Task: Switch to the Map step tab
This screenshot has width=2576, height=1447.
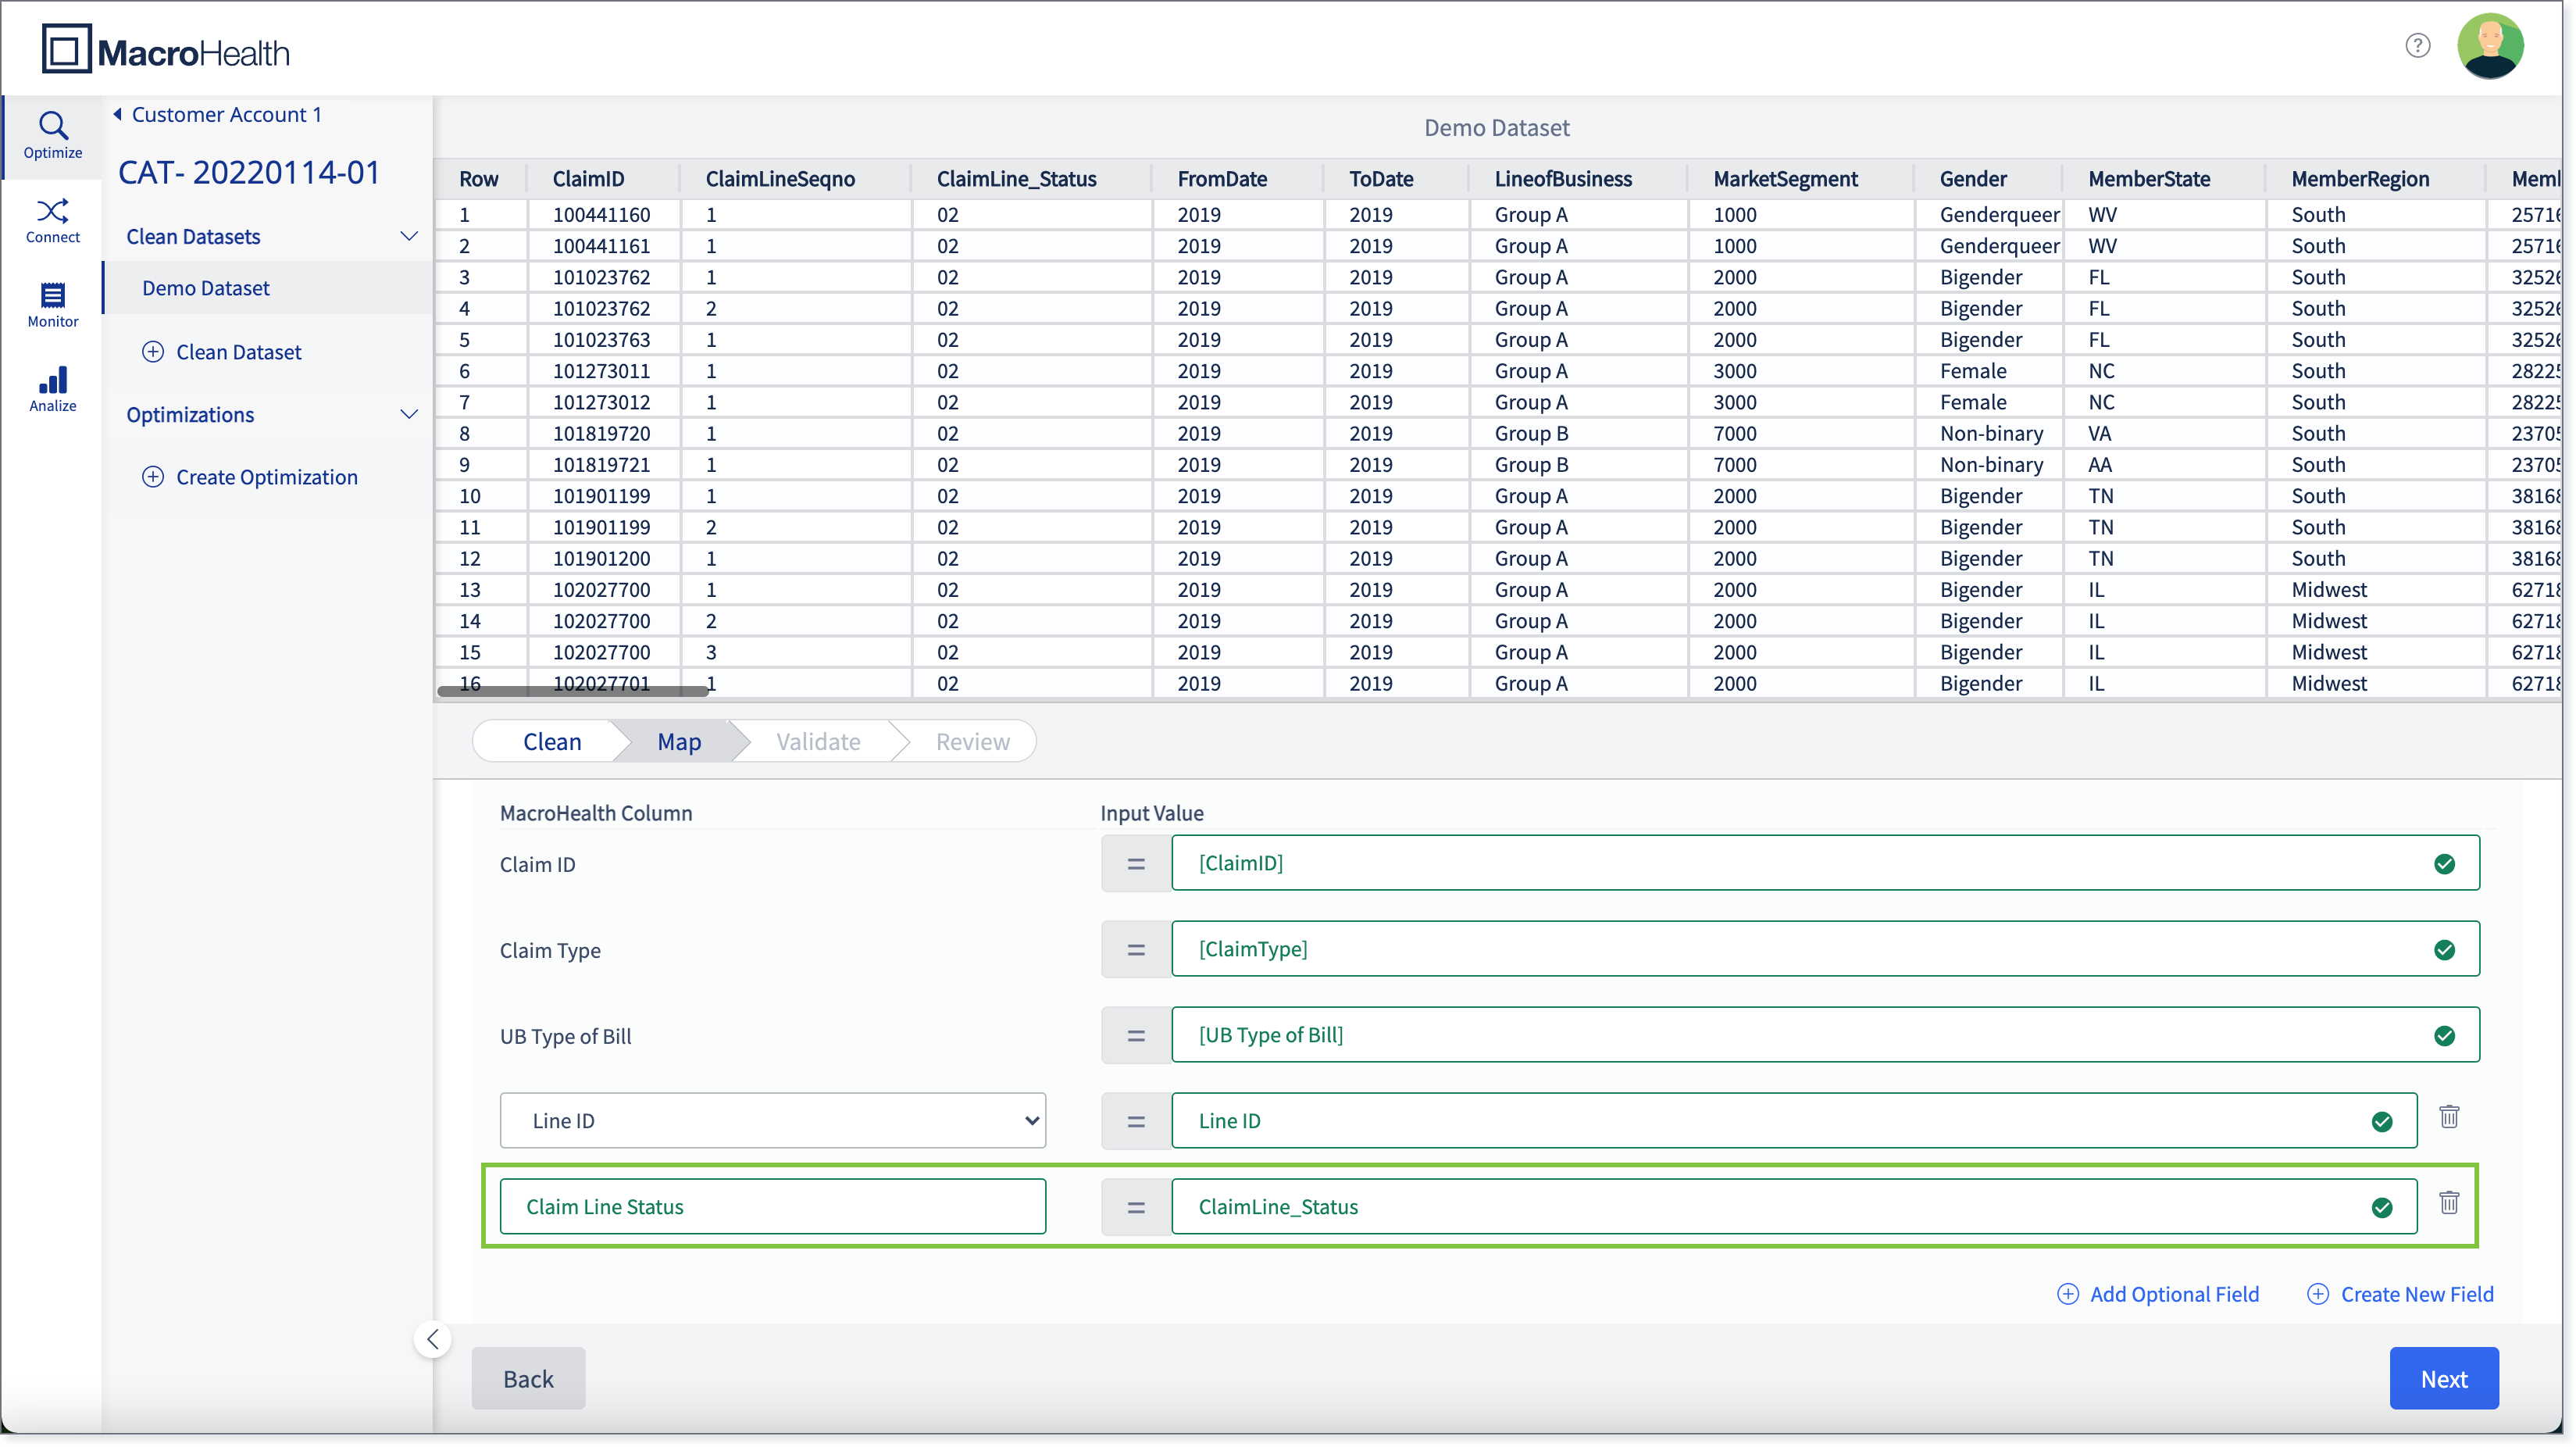Action: tap(679, 741)
